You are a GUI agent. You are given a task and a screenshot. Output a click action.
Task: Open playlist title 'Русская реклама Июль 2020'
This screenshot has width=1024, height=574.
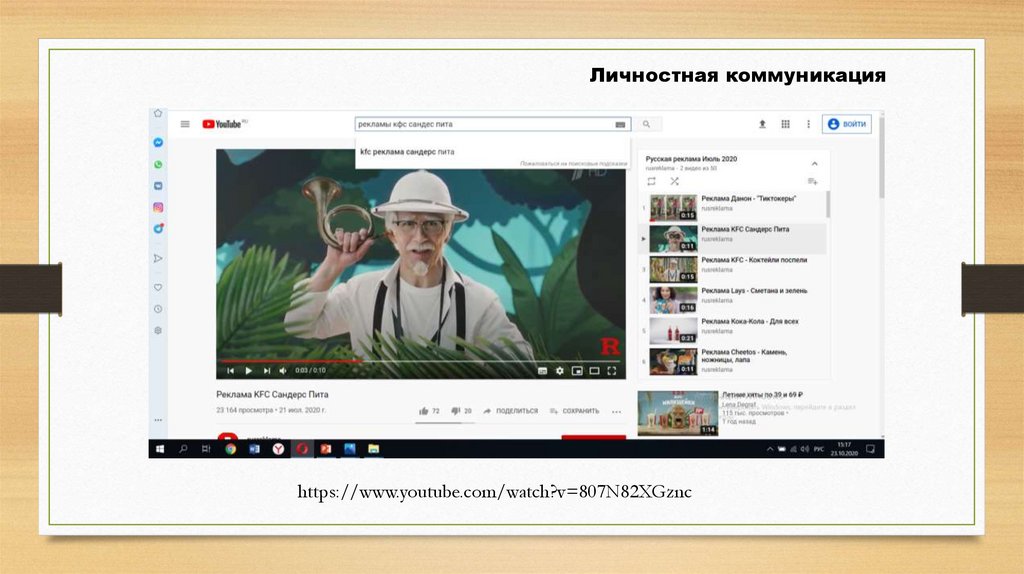pos(691,159)
